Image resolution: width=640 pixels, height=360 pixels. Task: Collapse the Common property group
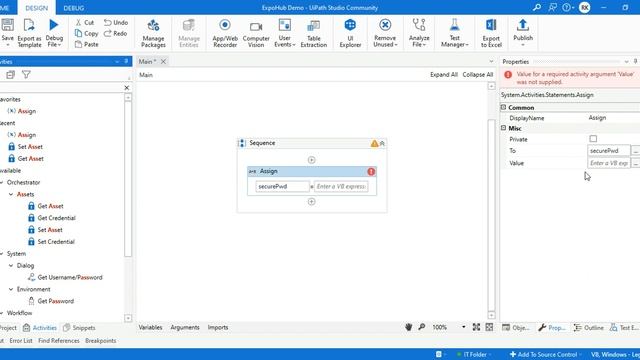503,107
